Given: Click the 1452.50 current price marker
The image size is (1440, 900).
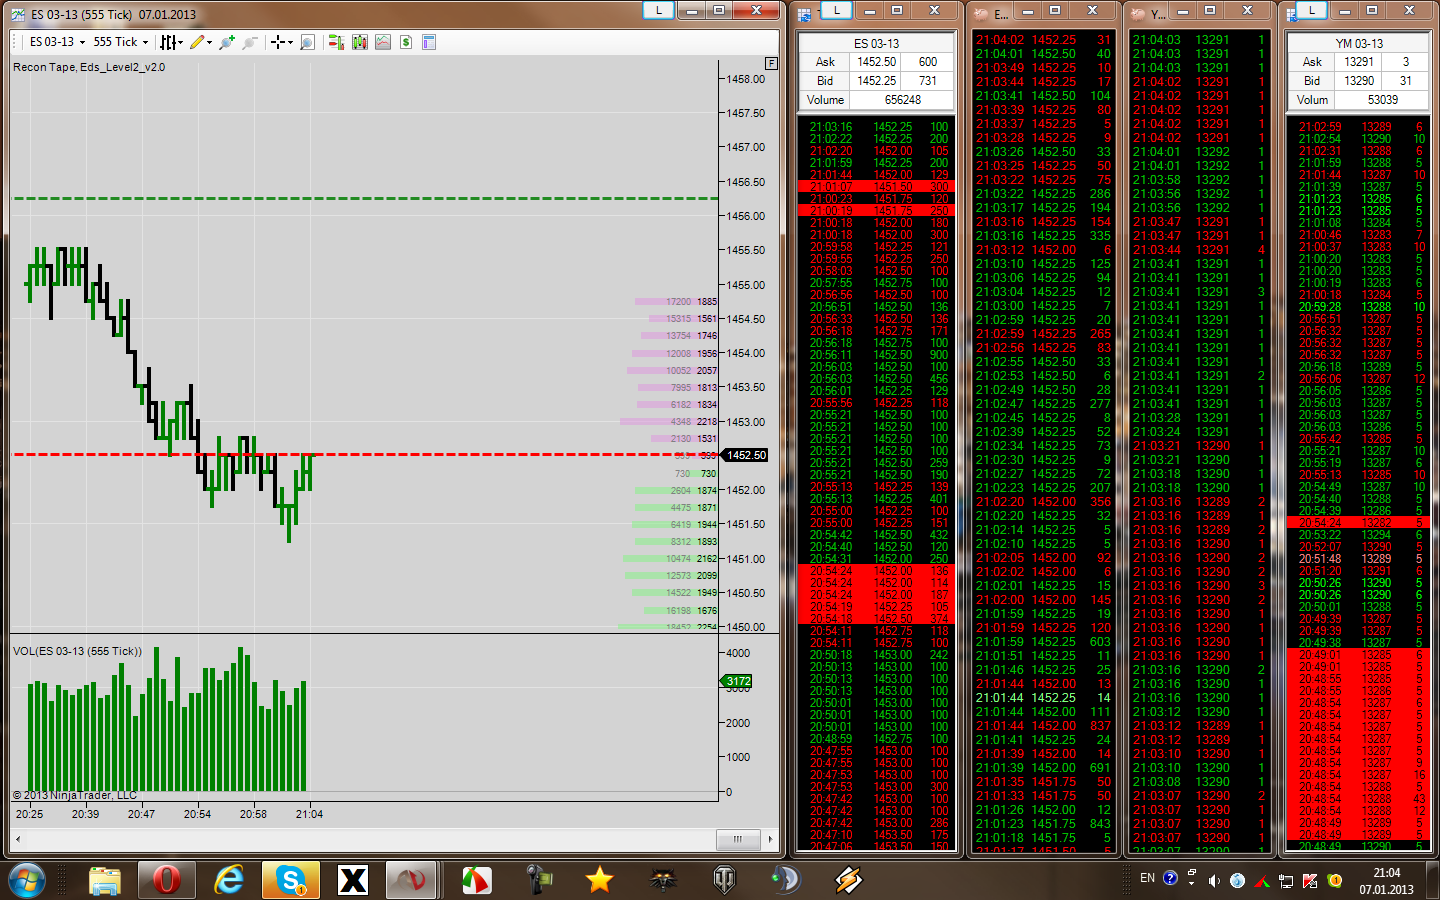Looking at the screenshot, I should click(746, 455).
